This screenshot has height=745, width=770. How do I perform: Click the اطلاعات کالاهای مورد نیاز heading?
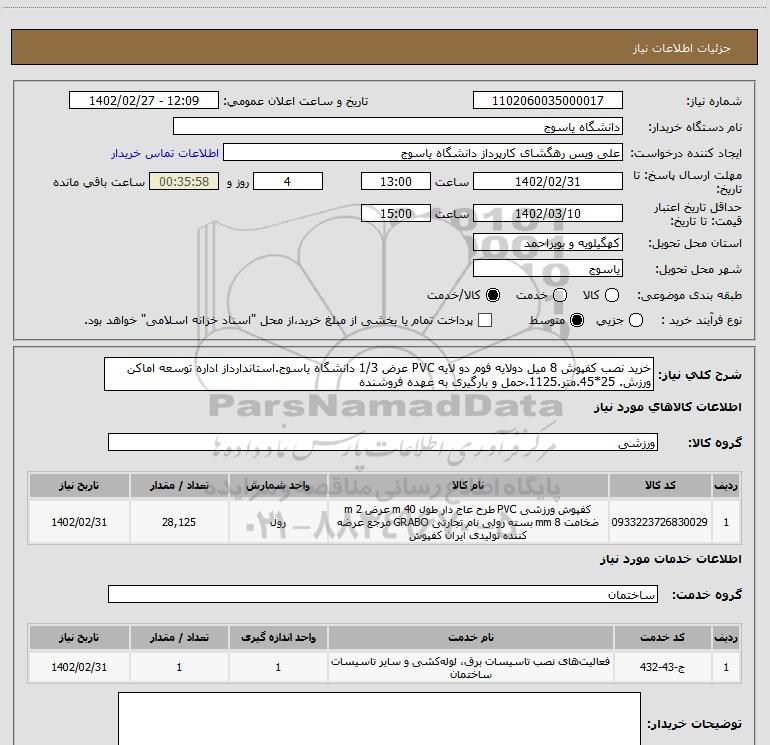pyautogui.click(x=667, y=407)
